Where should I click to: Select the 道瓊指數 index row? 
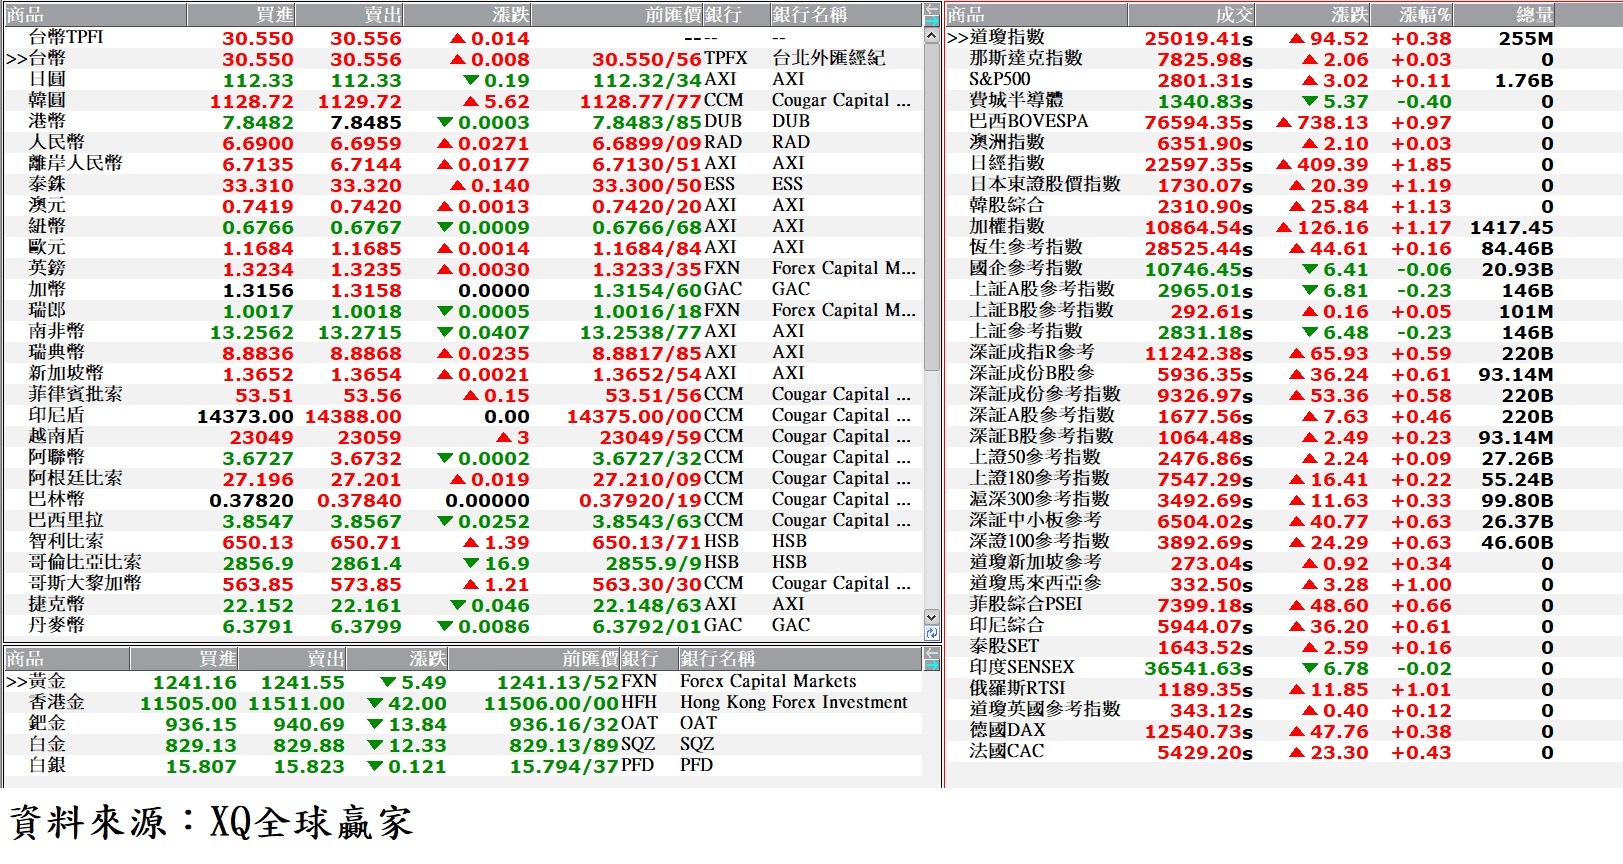[x=1282, y=37]
